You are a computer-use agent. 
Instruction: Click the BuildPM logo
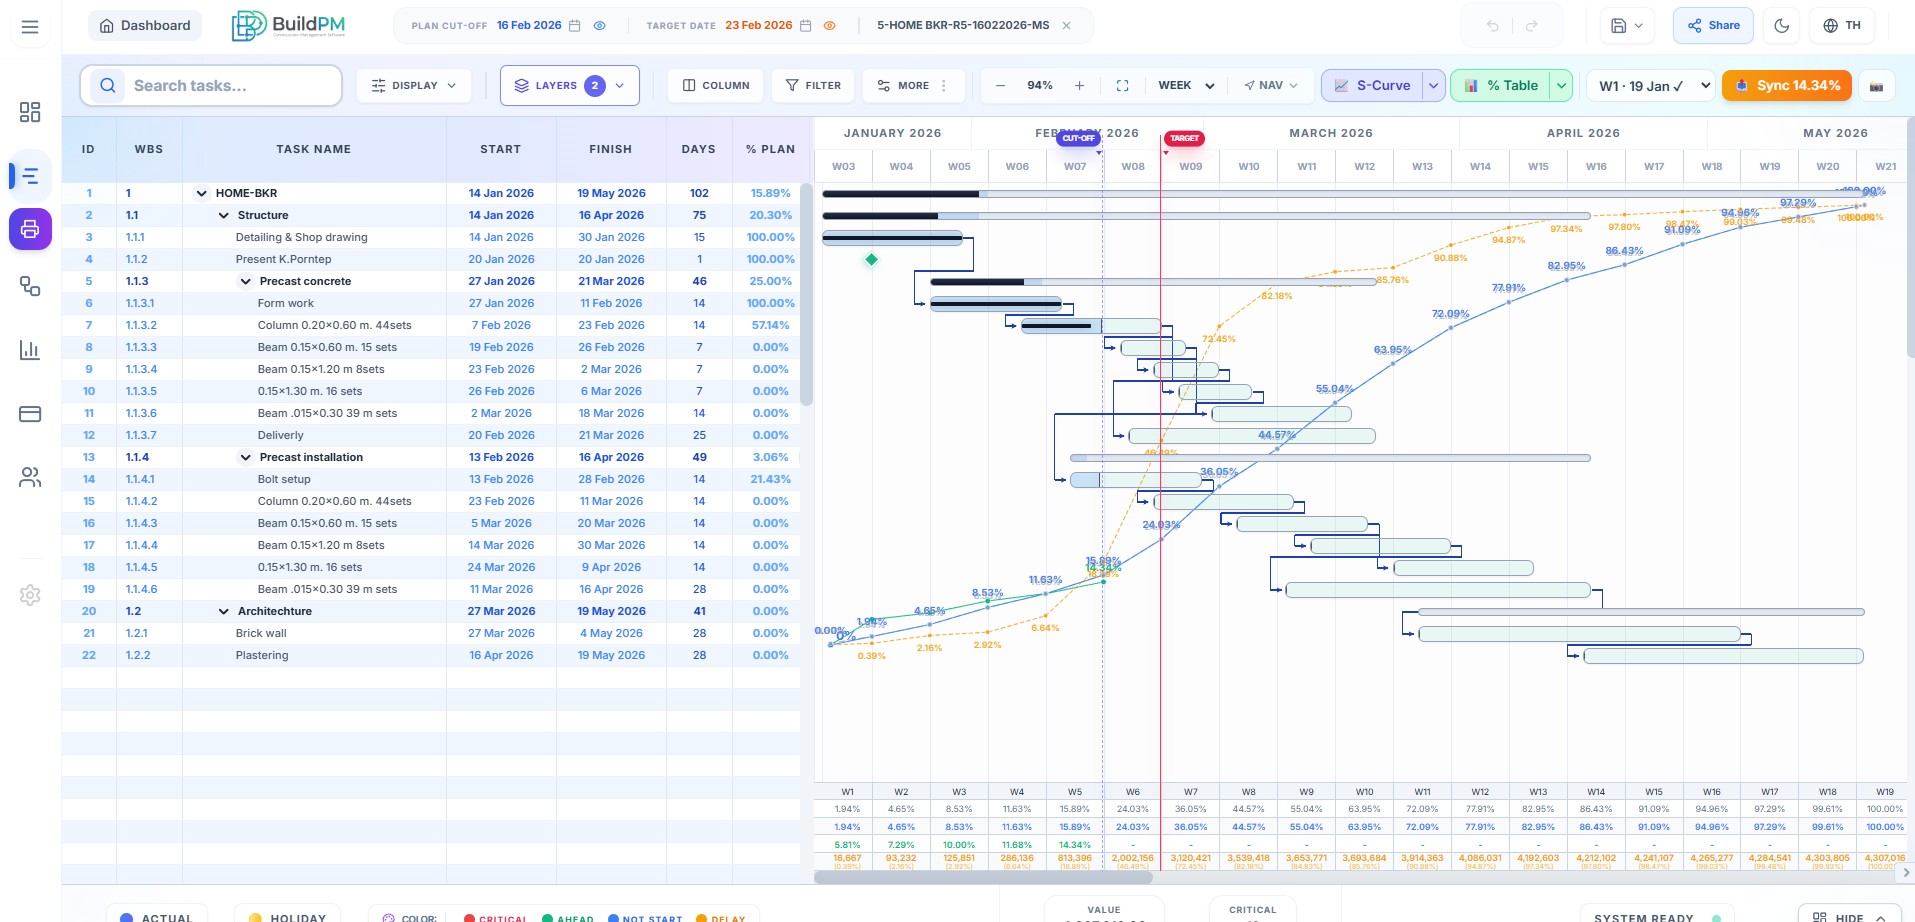(288, 26)
